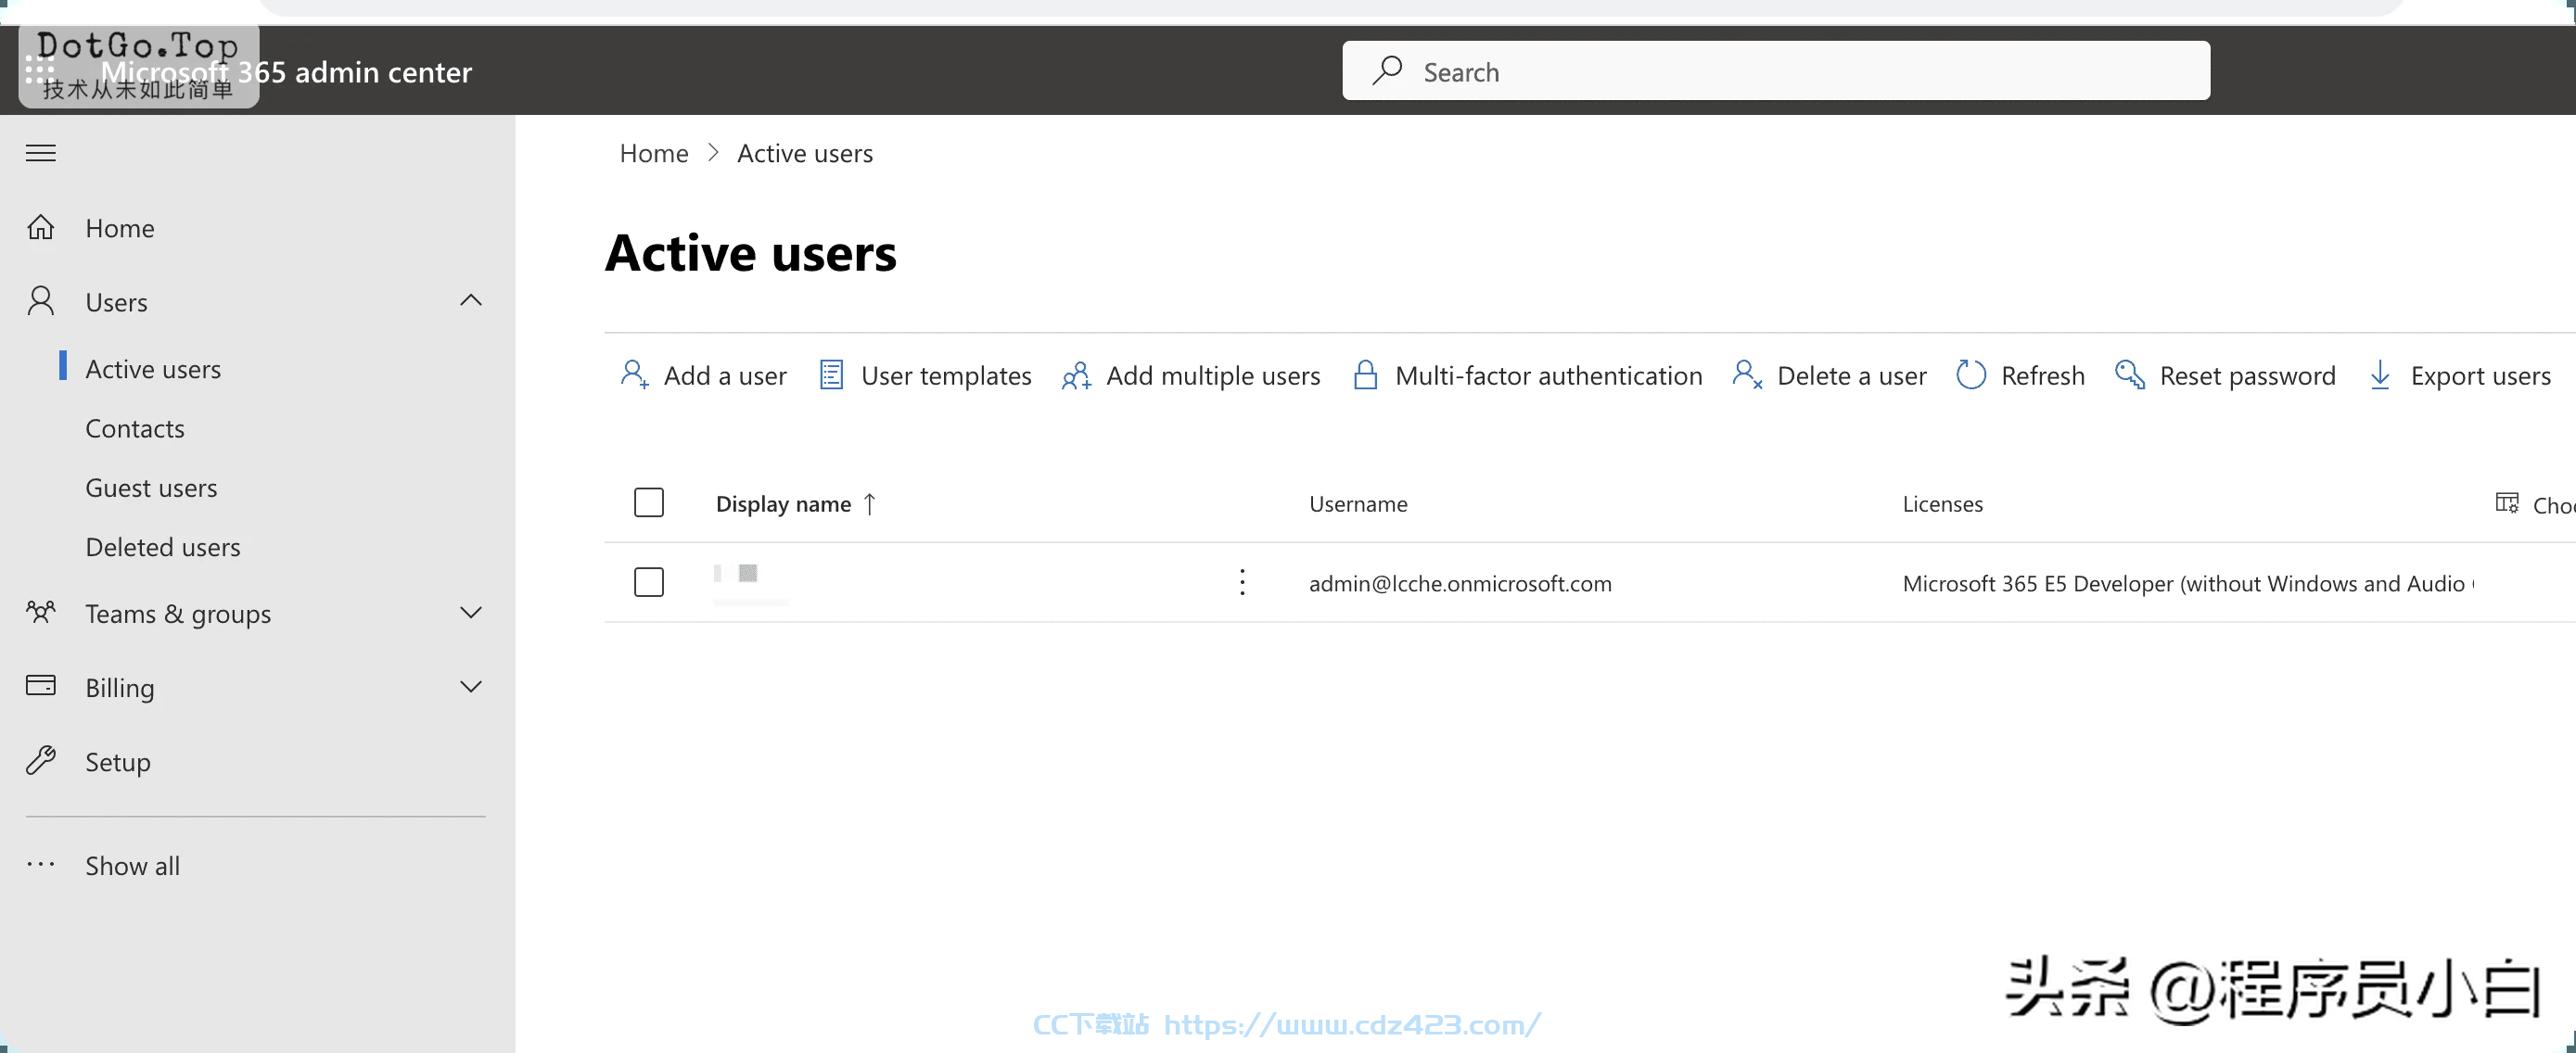Expand the Teams & groups chevron
Image resolution: width=2576 pixels, height=1053 pixels.
click(470, 612)
